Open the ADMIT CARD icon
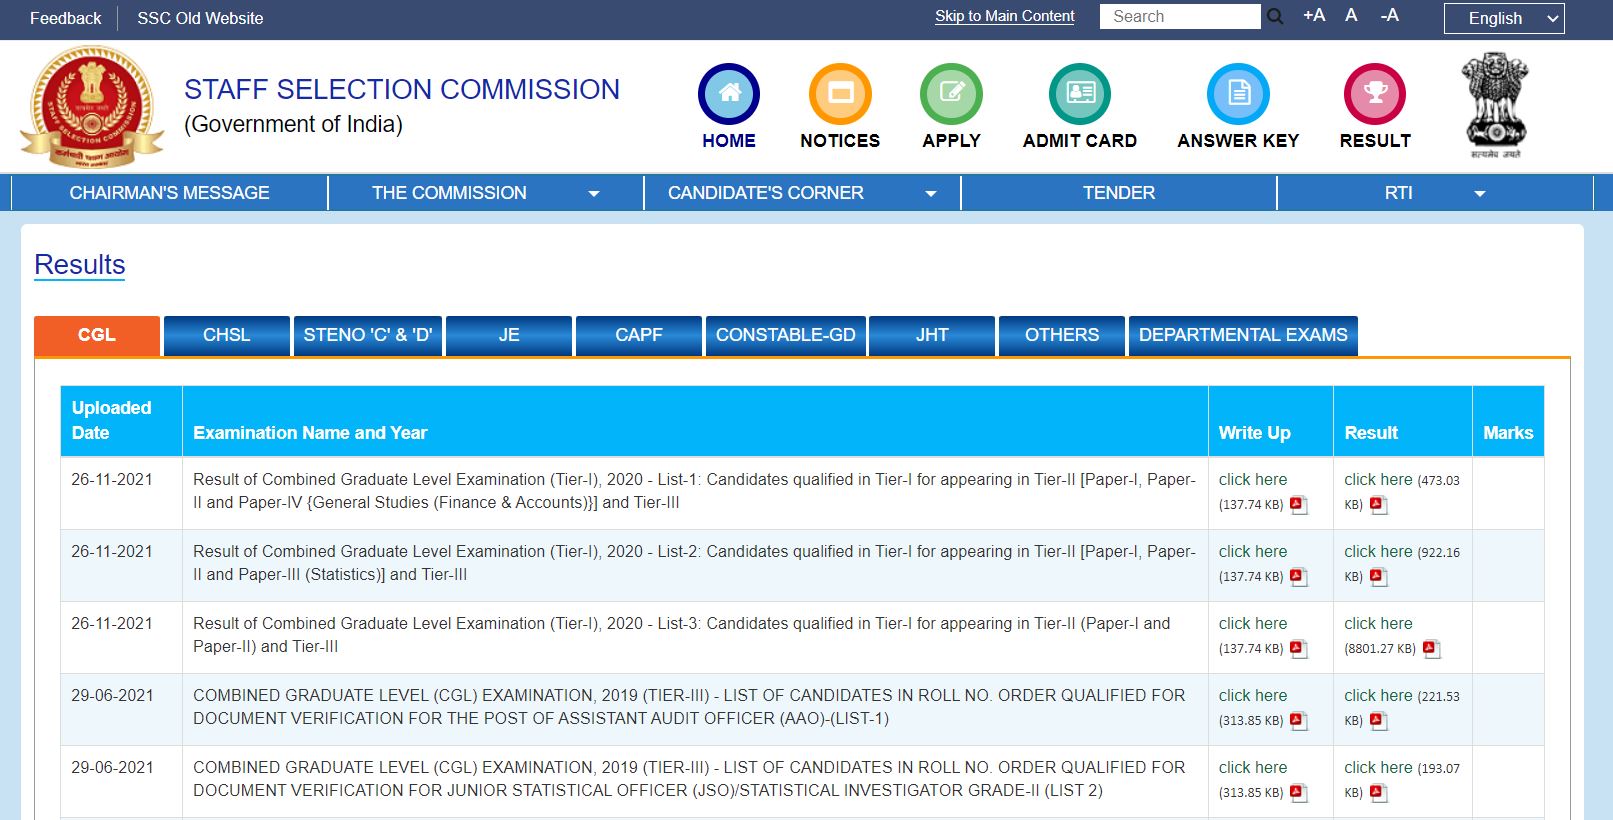The width and height of the screenshot is (1613, 820). tap(1079, 94)
